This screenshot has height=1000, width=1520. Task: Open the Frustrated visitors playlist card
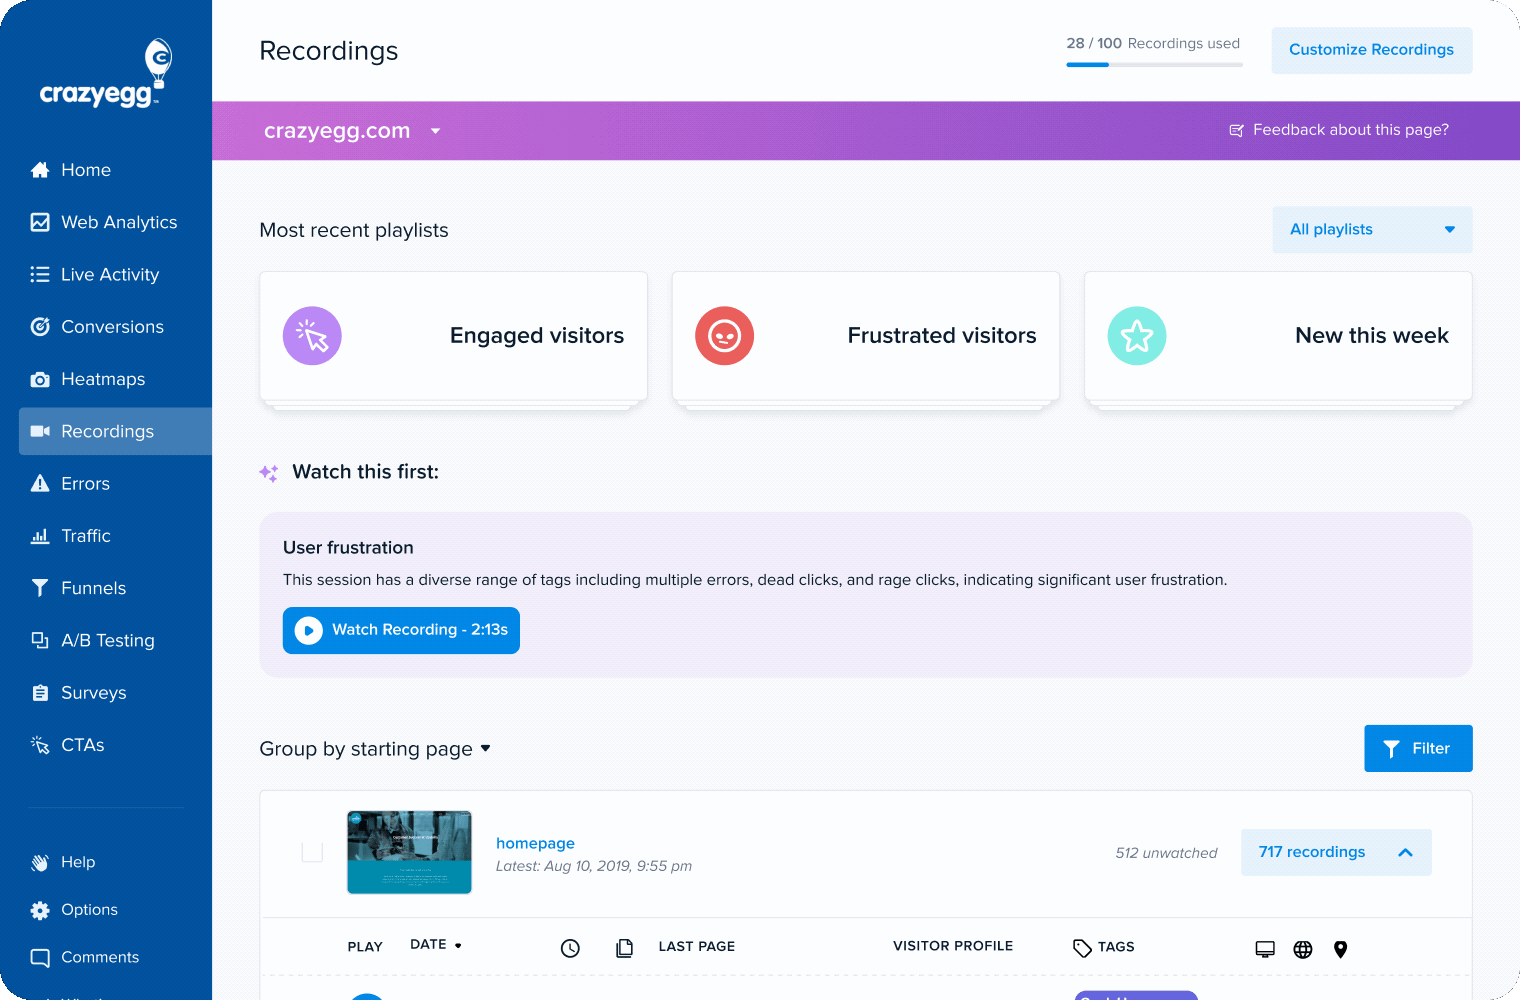click(866, 337)
